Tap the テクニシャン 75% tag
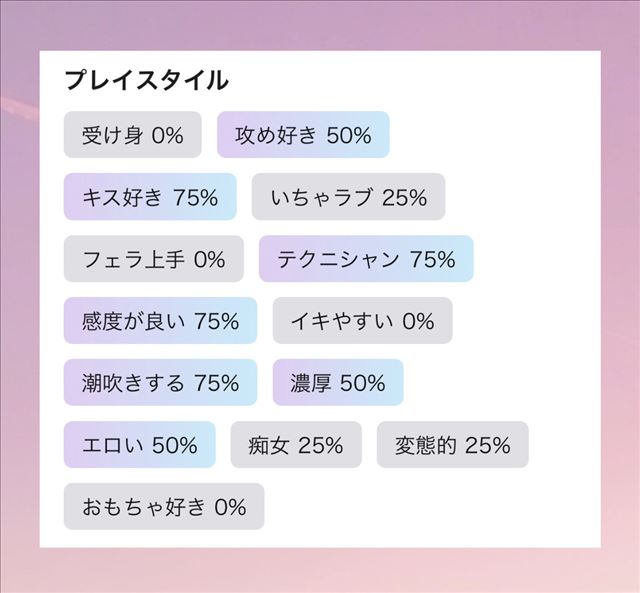Screen dimensions: 640x593 [366, 259]
